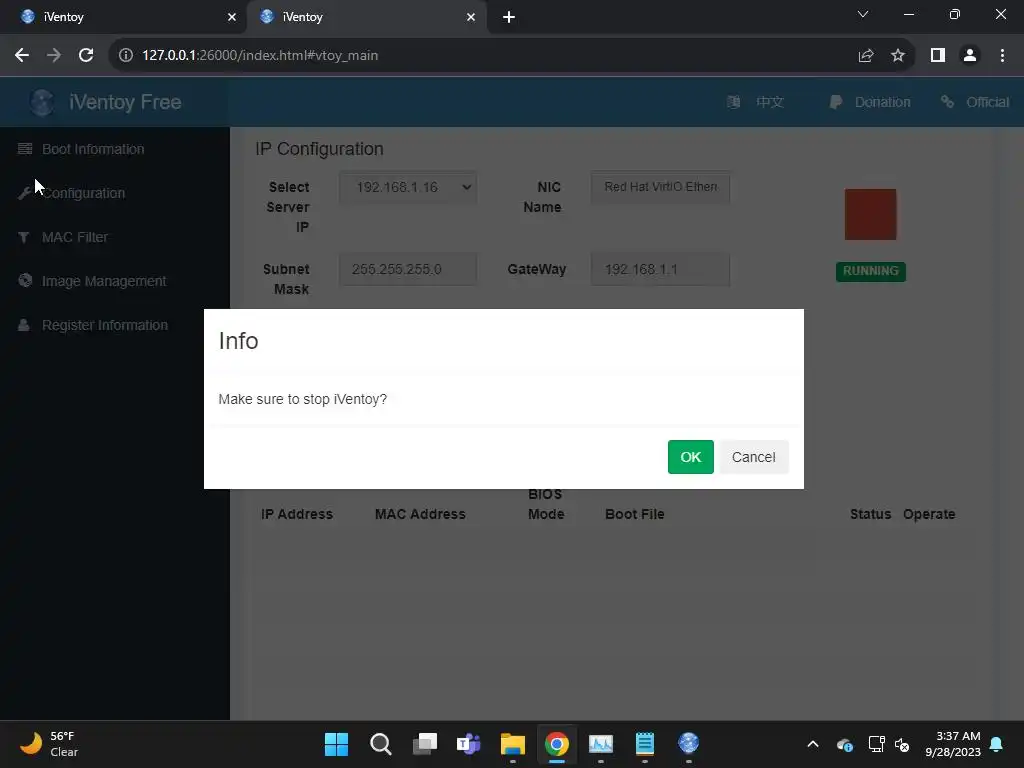Show hidden system tray icons
Image resolution: width=1024 pixels, height=768 pixels.
tap(812, 744)
